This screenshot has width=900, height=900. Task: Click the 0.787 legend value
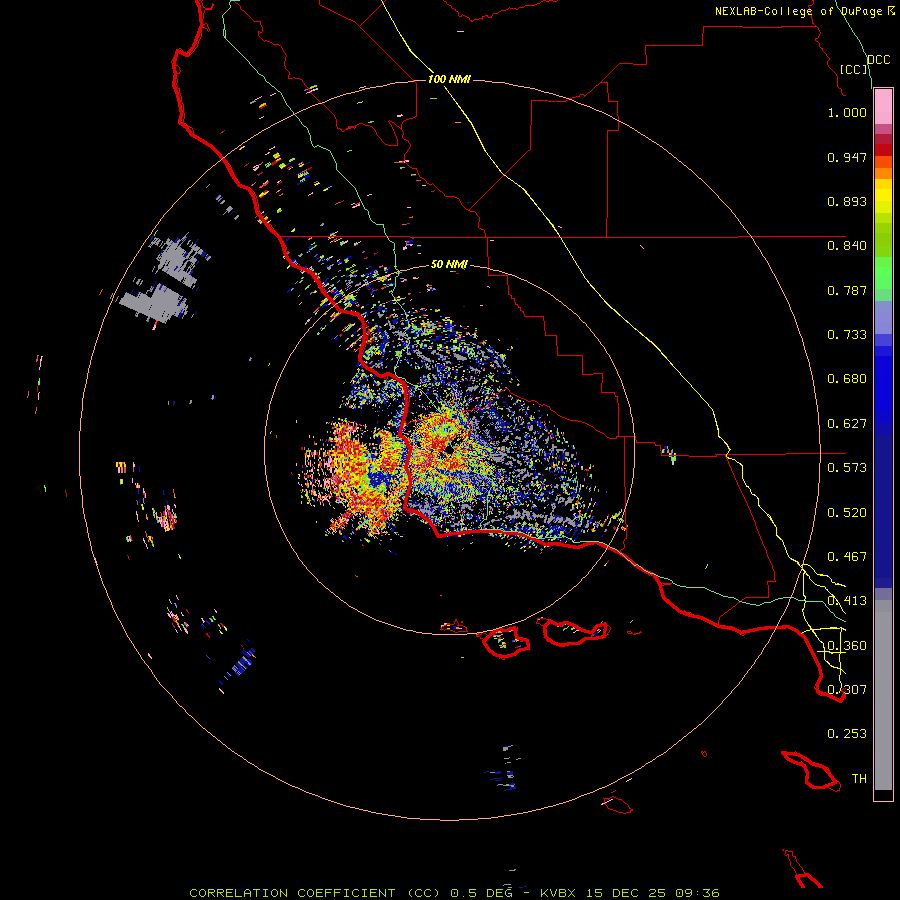click(x=847, y=290)
